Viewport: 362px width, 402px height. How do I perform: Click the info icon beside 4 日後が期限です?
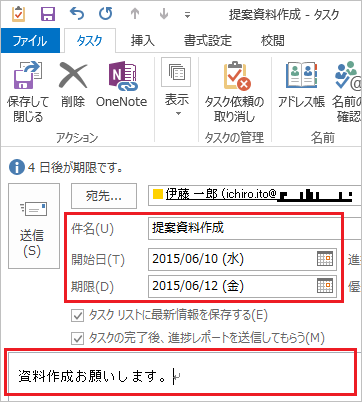click(x=17, y=167)
